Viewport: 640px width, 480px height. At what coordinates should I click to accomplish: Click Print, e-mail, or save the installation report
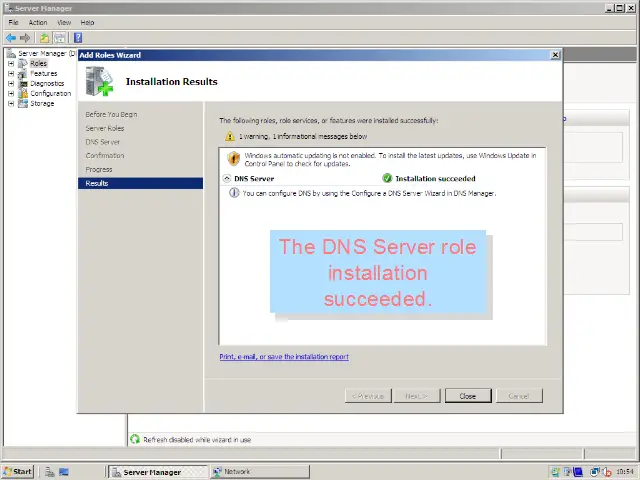[284, 357]
